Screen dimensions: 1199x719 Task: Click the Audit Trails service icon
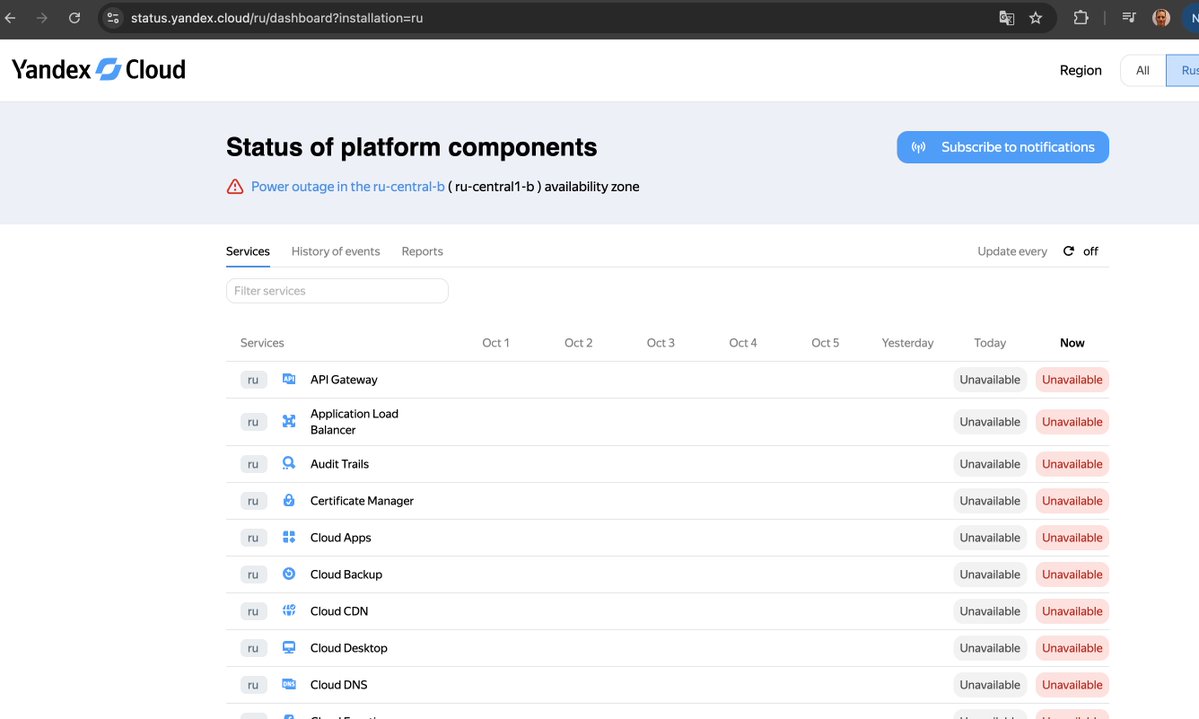point(288,464)
